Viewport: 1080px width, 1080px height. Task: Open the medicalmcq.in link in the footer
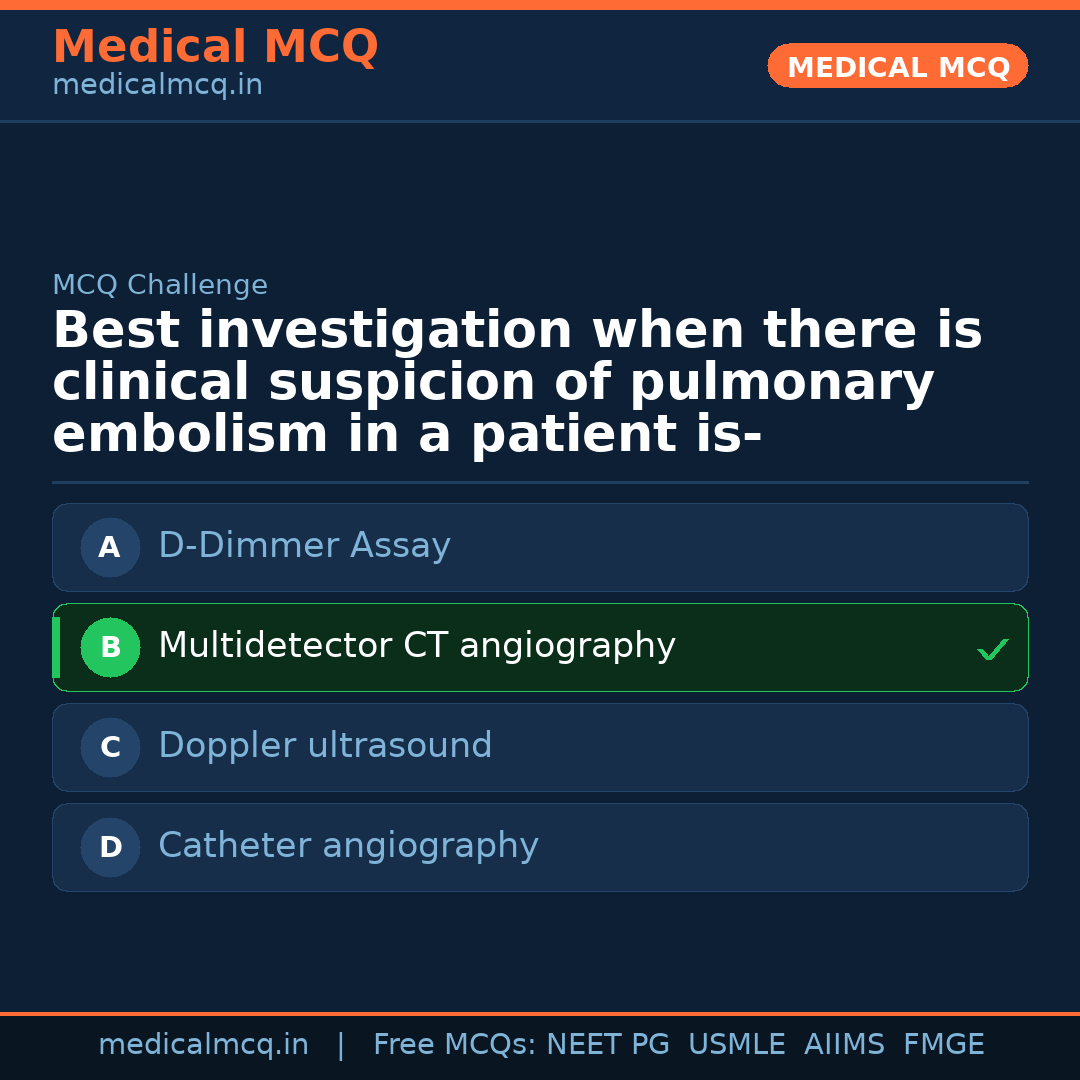point(203,1045)
